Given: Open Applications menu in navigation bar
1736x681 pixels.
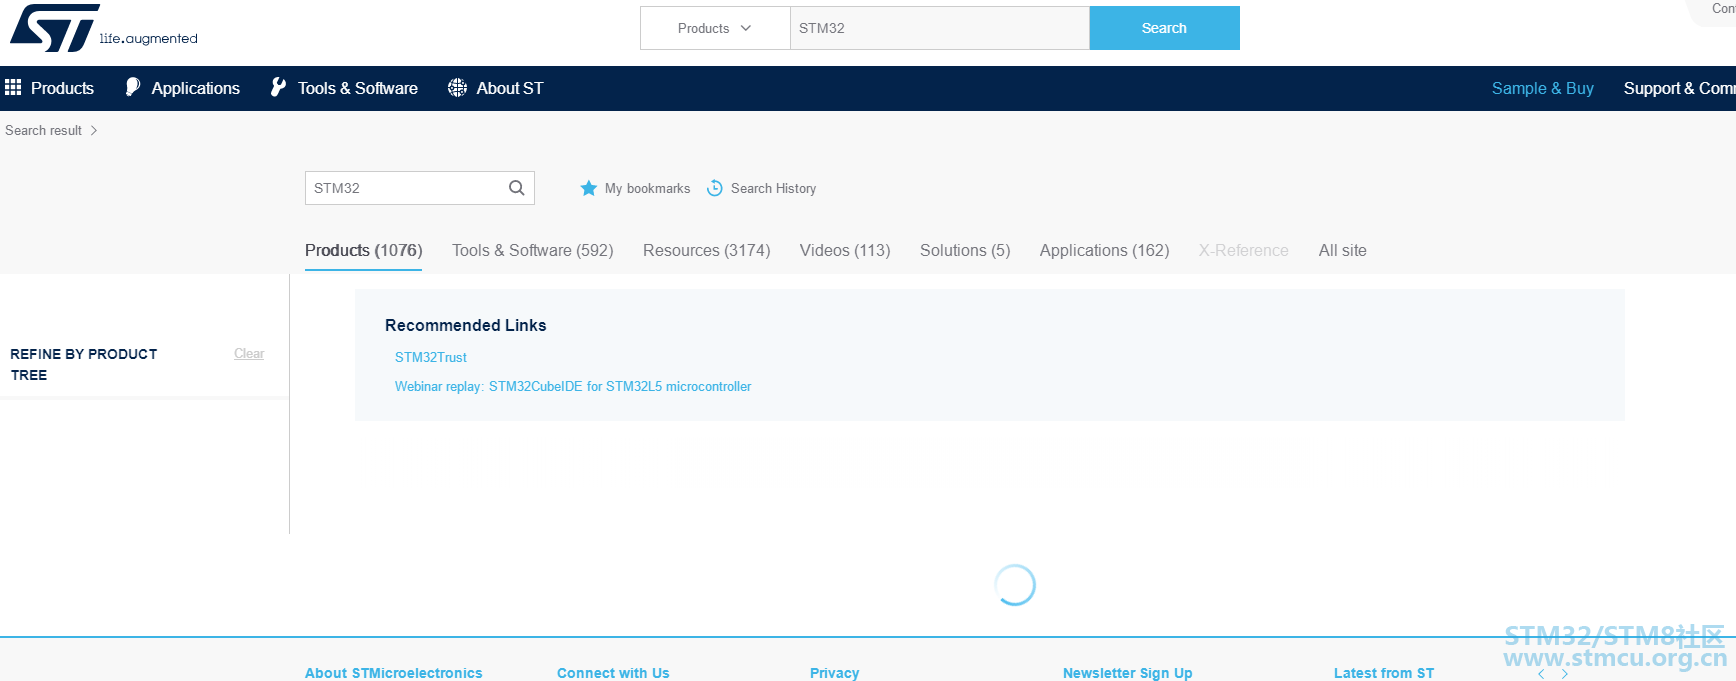Looking at the screenshot, I should pos(195,88).
